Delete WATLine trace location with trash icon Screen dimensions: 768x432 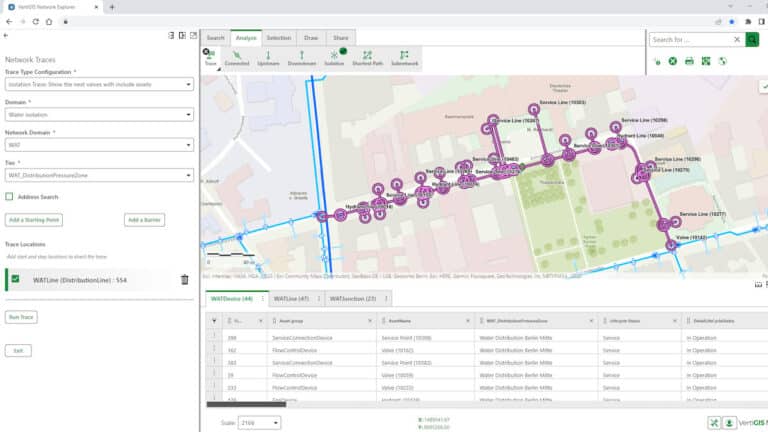pyautogui.click(x=184, y=280)
